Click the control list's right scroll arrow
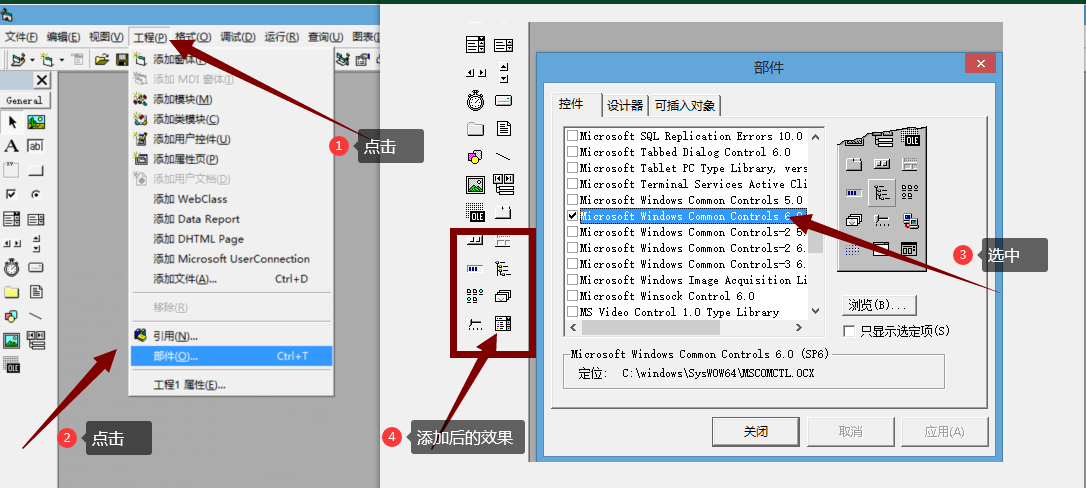Screen dimensions: 1086x488 (799, 327)
